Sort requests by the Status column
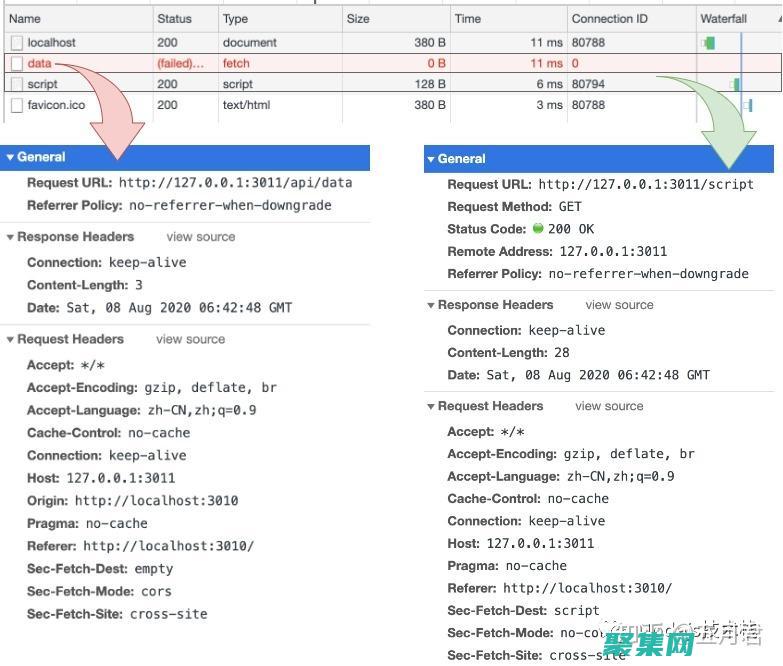Image resolution: width=783 pixels, height=666 pixels. [174, 19]
